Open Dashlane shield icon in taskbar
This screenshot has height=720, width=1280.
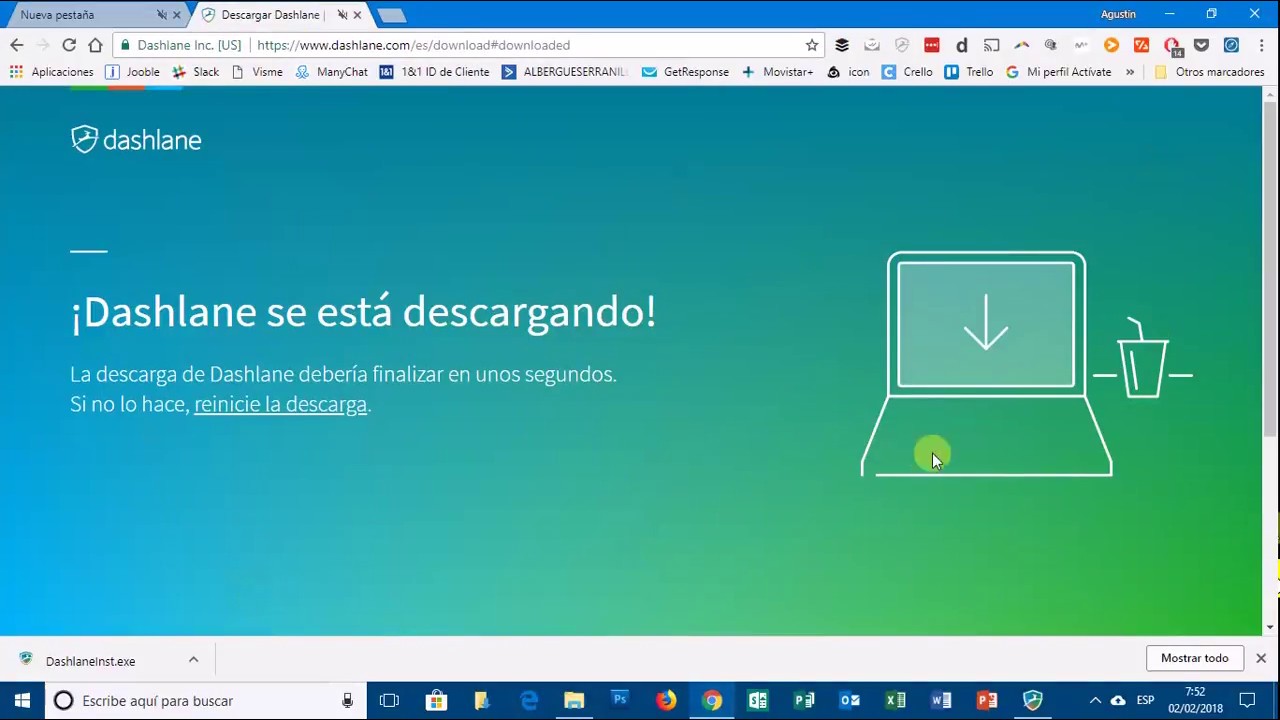(1033, 701)
